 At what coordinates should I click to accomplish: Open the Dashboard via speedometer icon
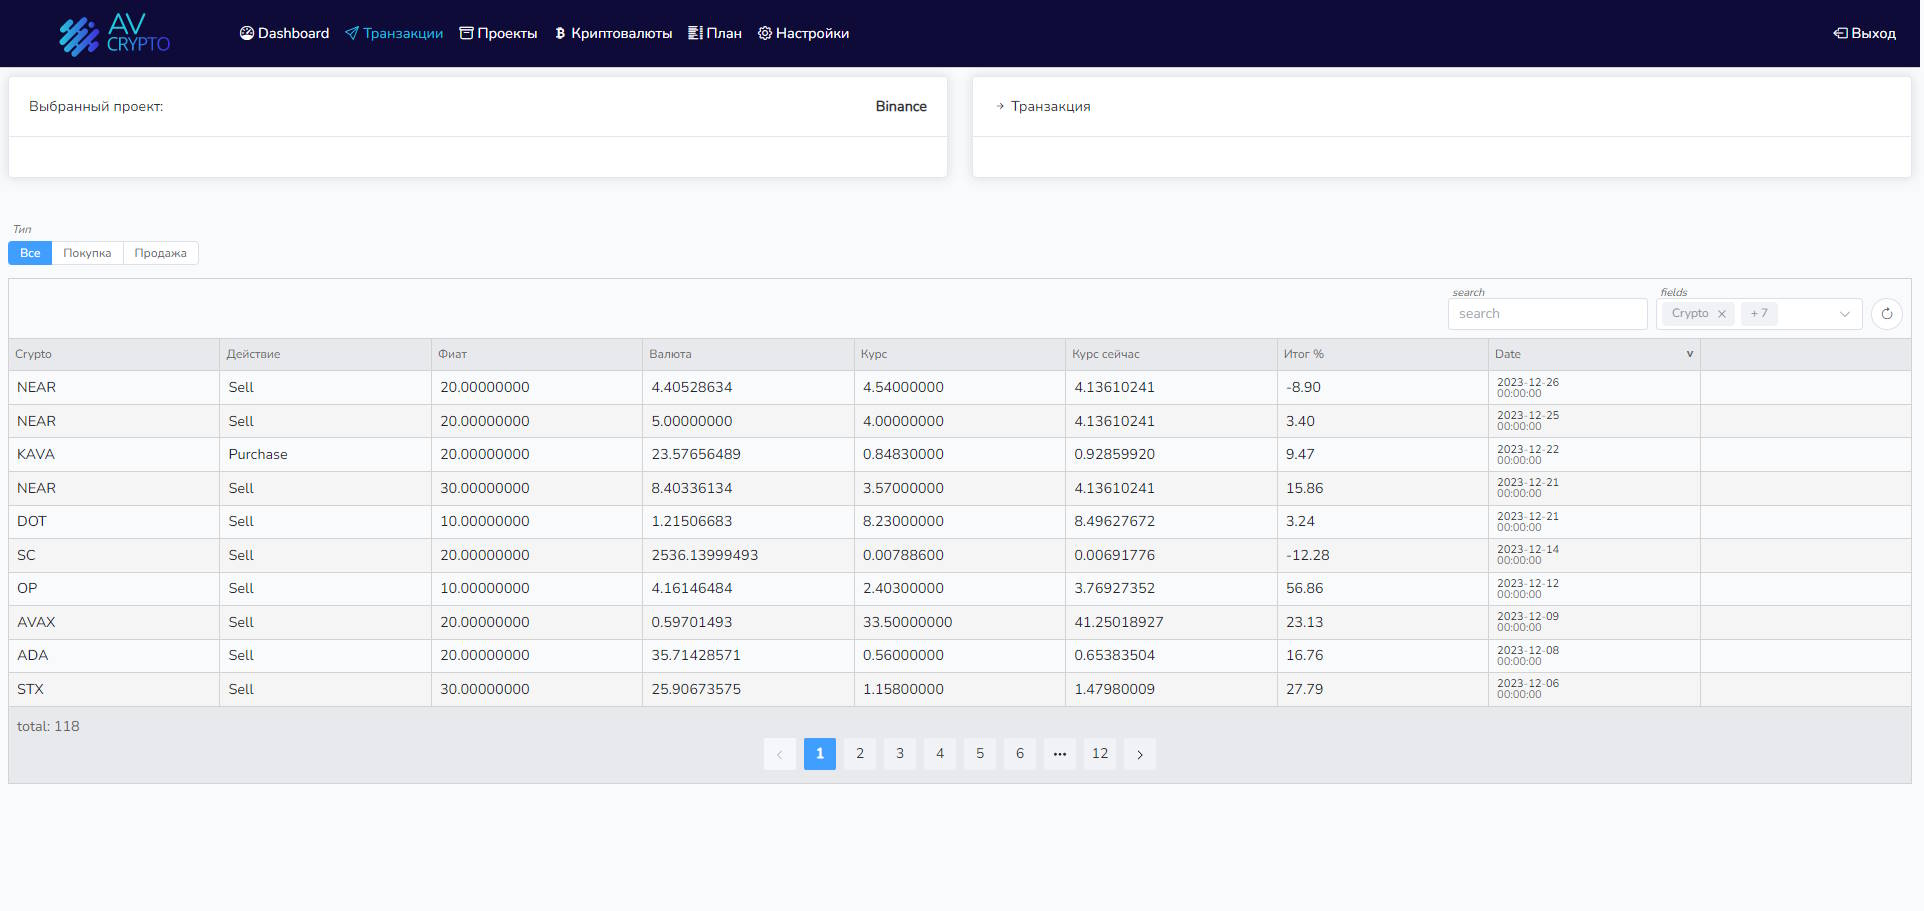[x=246, y=33]
